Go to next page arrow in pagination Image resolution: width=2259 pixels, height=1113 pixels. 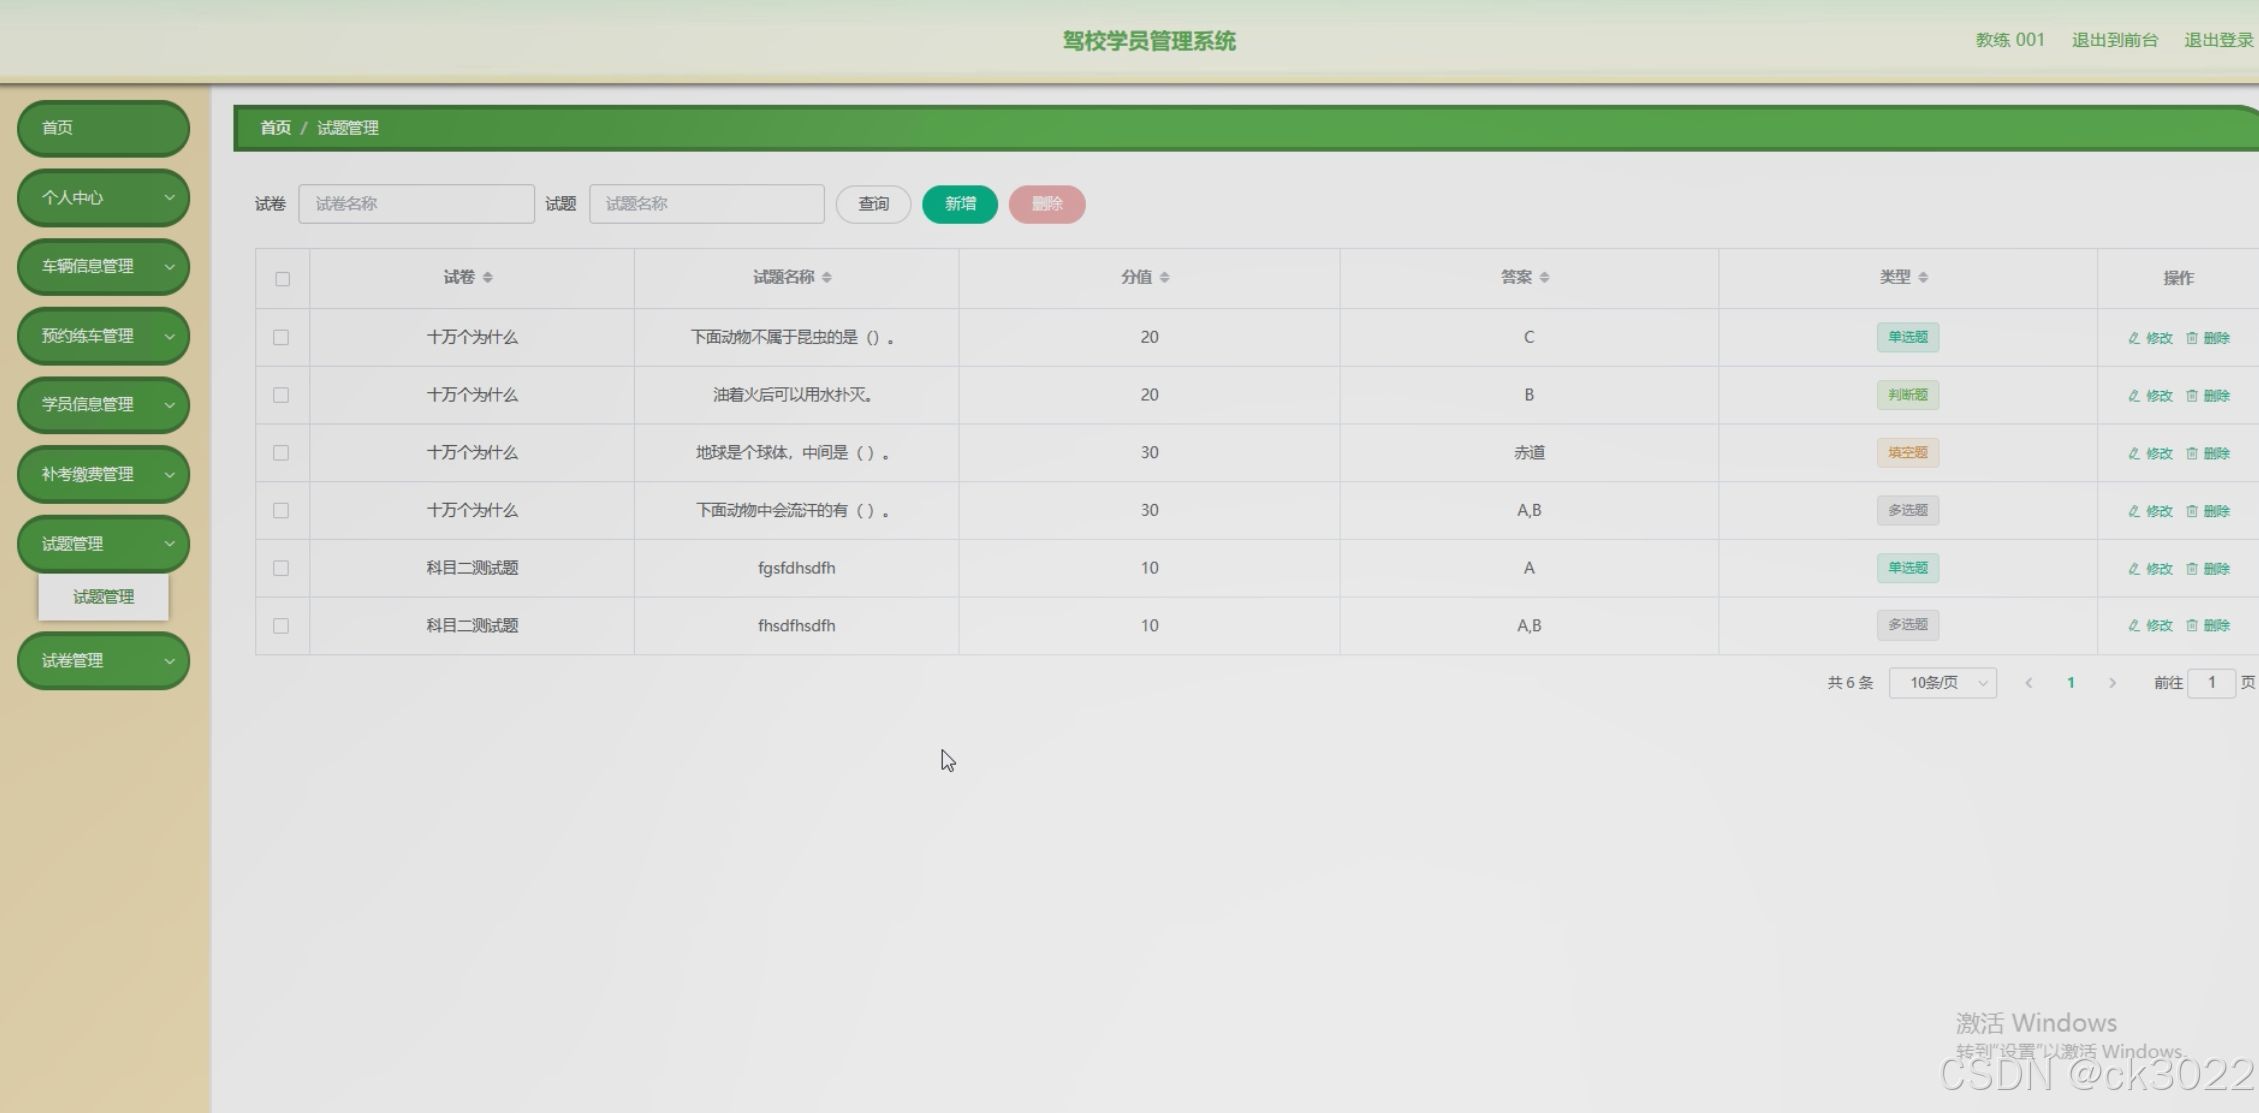point(2112,683)
